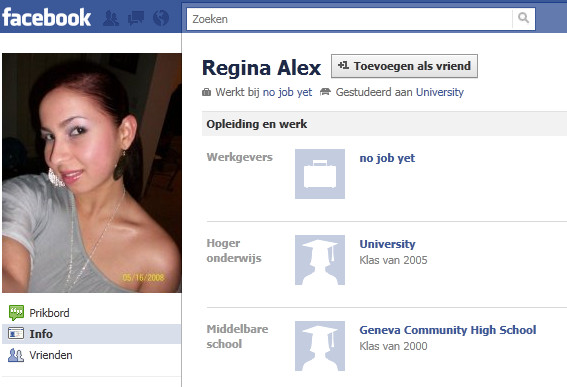Open the Geneva Community High School link
This screenshot has height=387, width=567.
448,330
